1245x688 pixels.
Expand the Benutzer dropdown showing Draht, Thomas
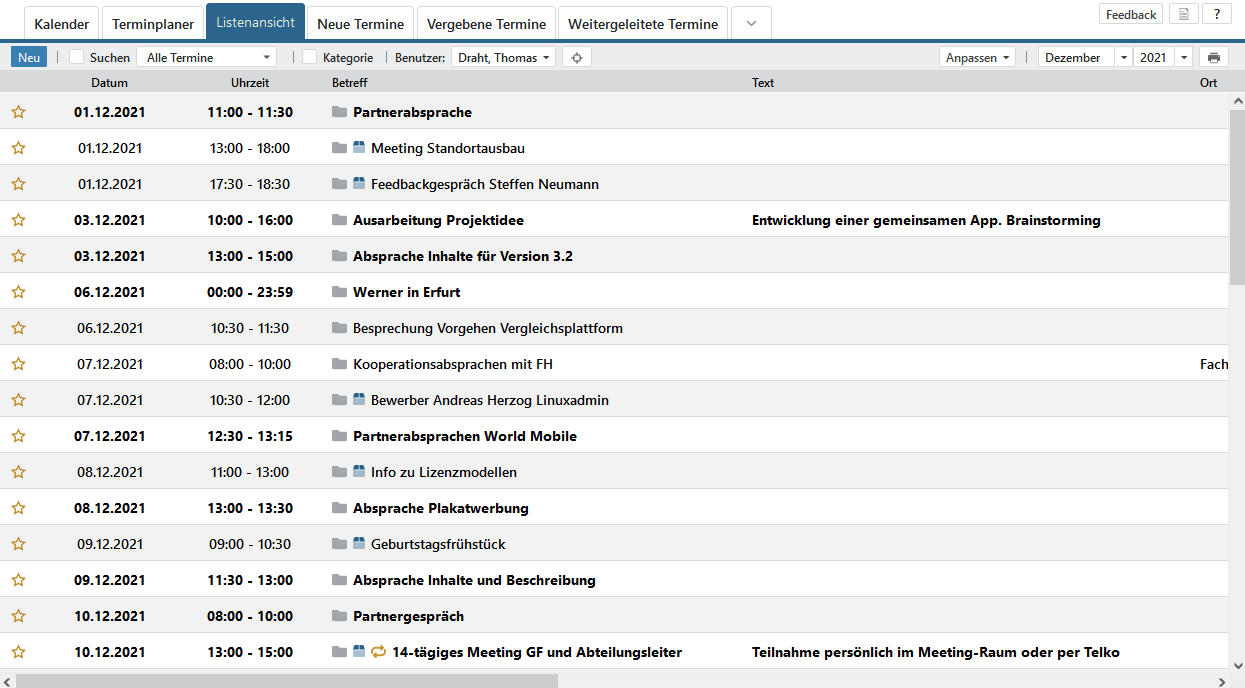pos(505,58)
